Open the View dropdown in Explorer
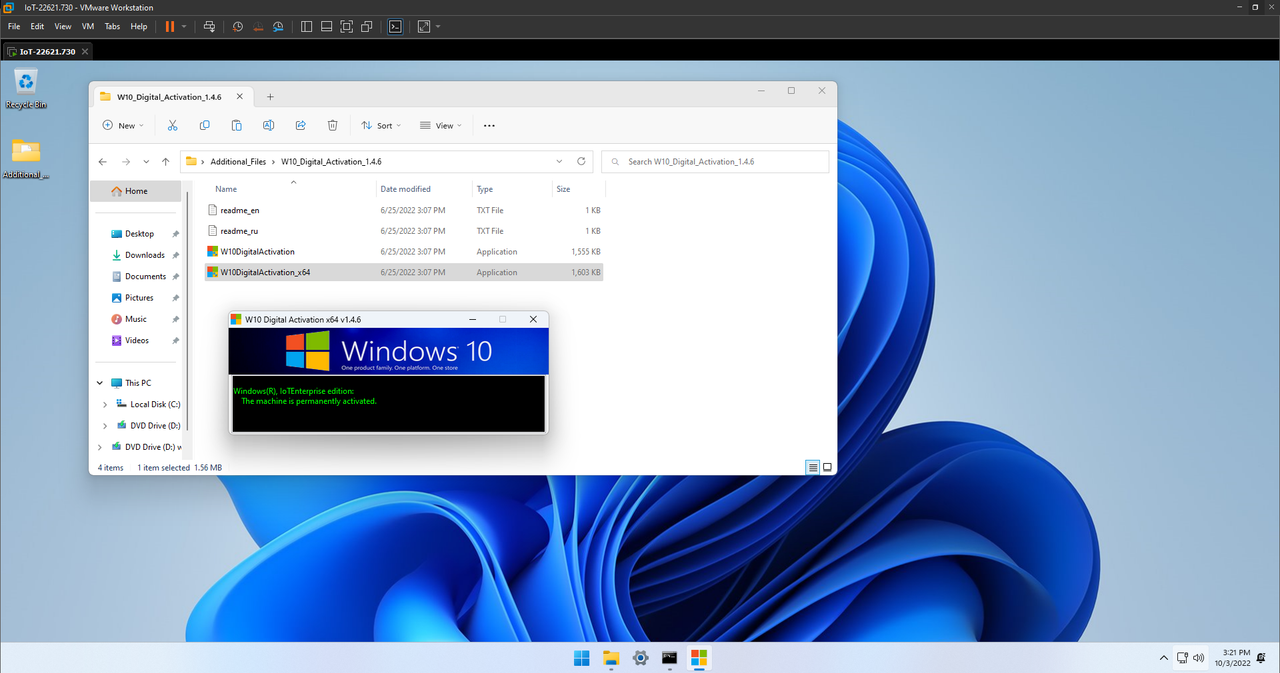1280x673 pixels. (x=440, y=125)
